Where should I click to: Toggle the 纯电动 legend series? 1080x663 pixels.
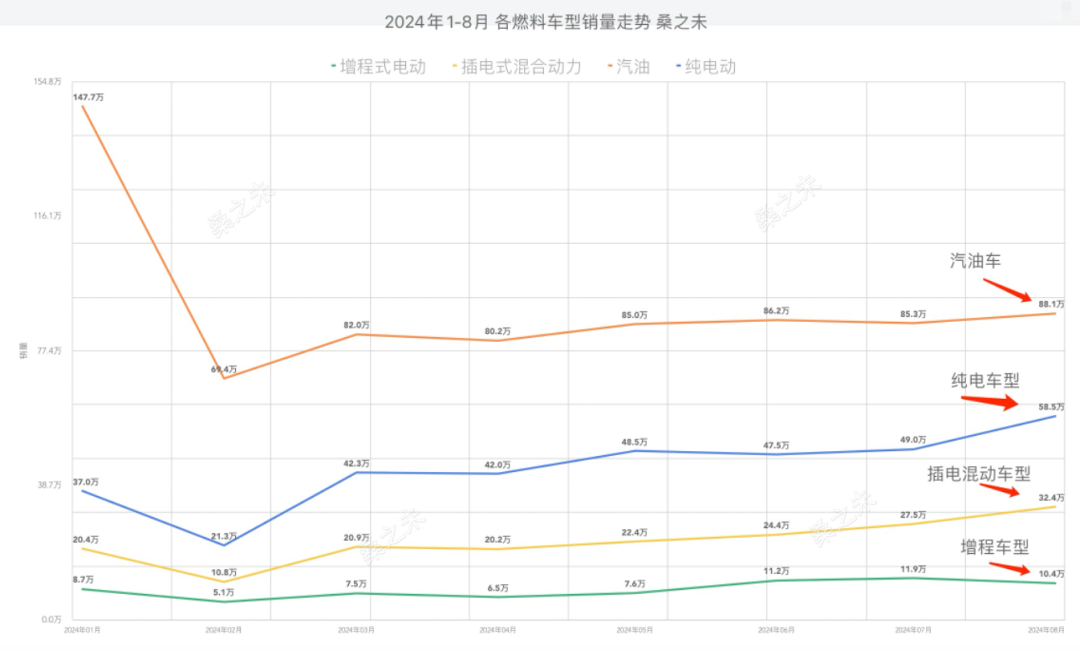[x=709, y=67]
